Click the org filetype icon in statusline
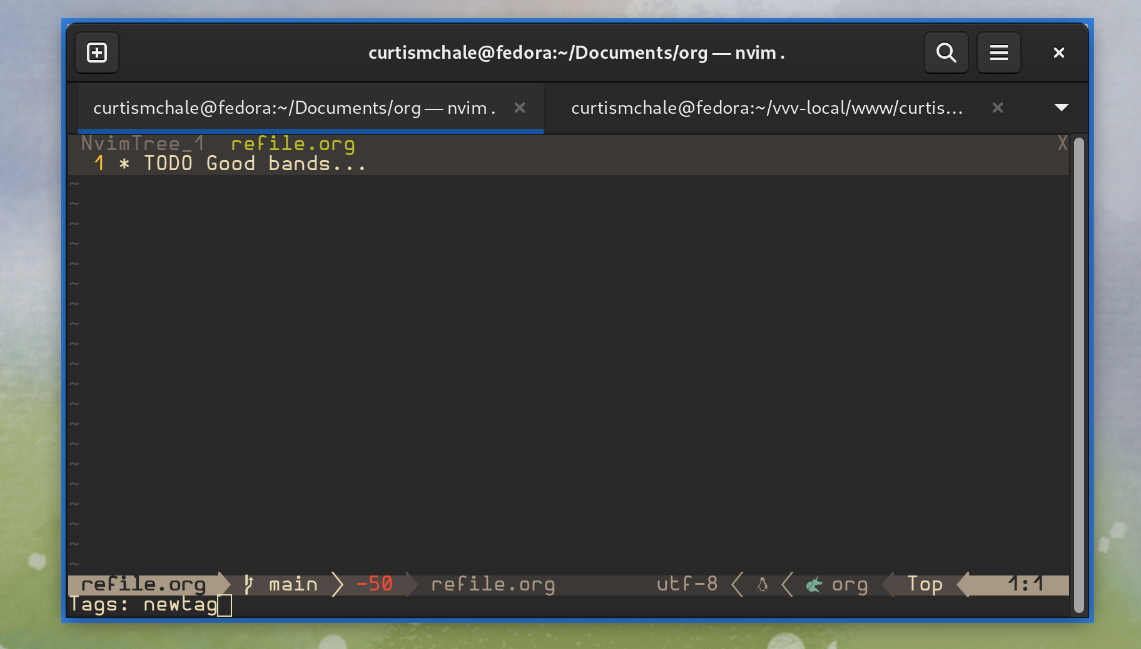This screenshot has height=649, width=1141. point(813,585)
